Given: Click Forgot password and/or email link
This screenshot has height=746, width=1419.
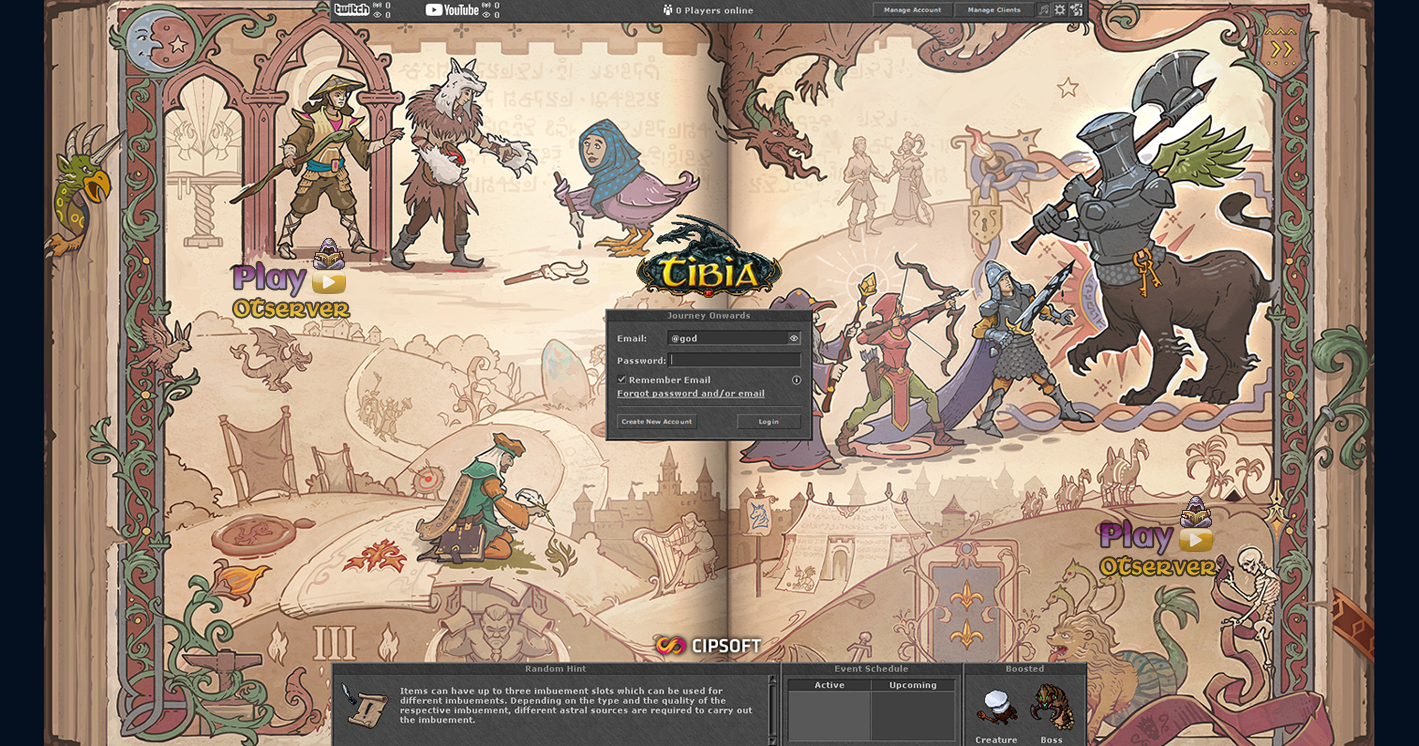Looking at the screenshot, I should (x=690, y=394).
